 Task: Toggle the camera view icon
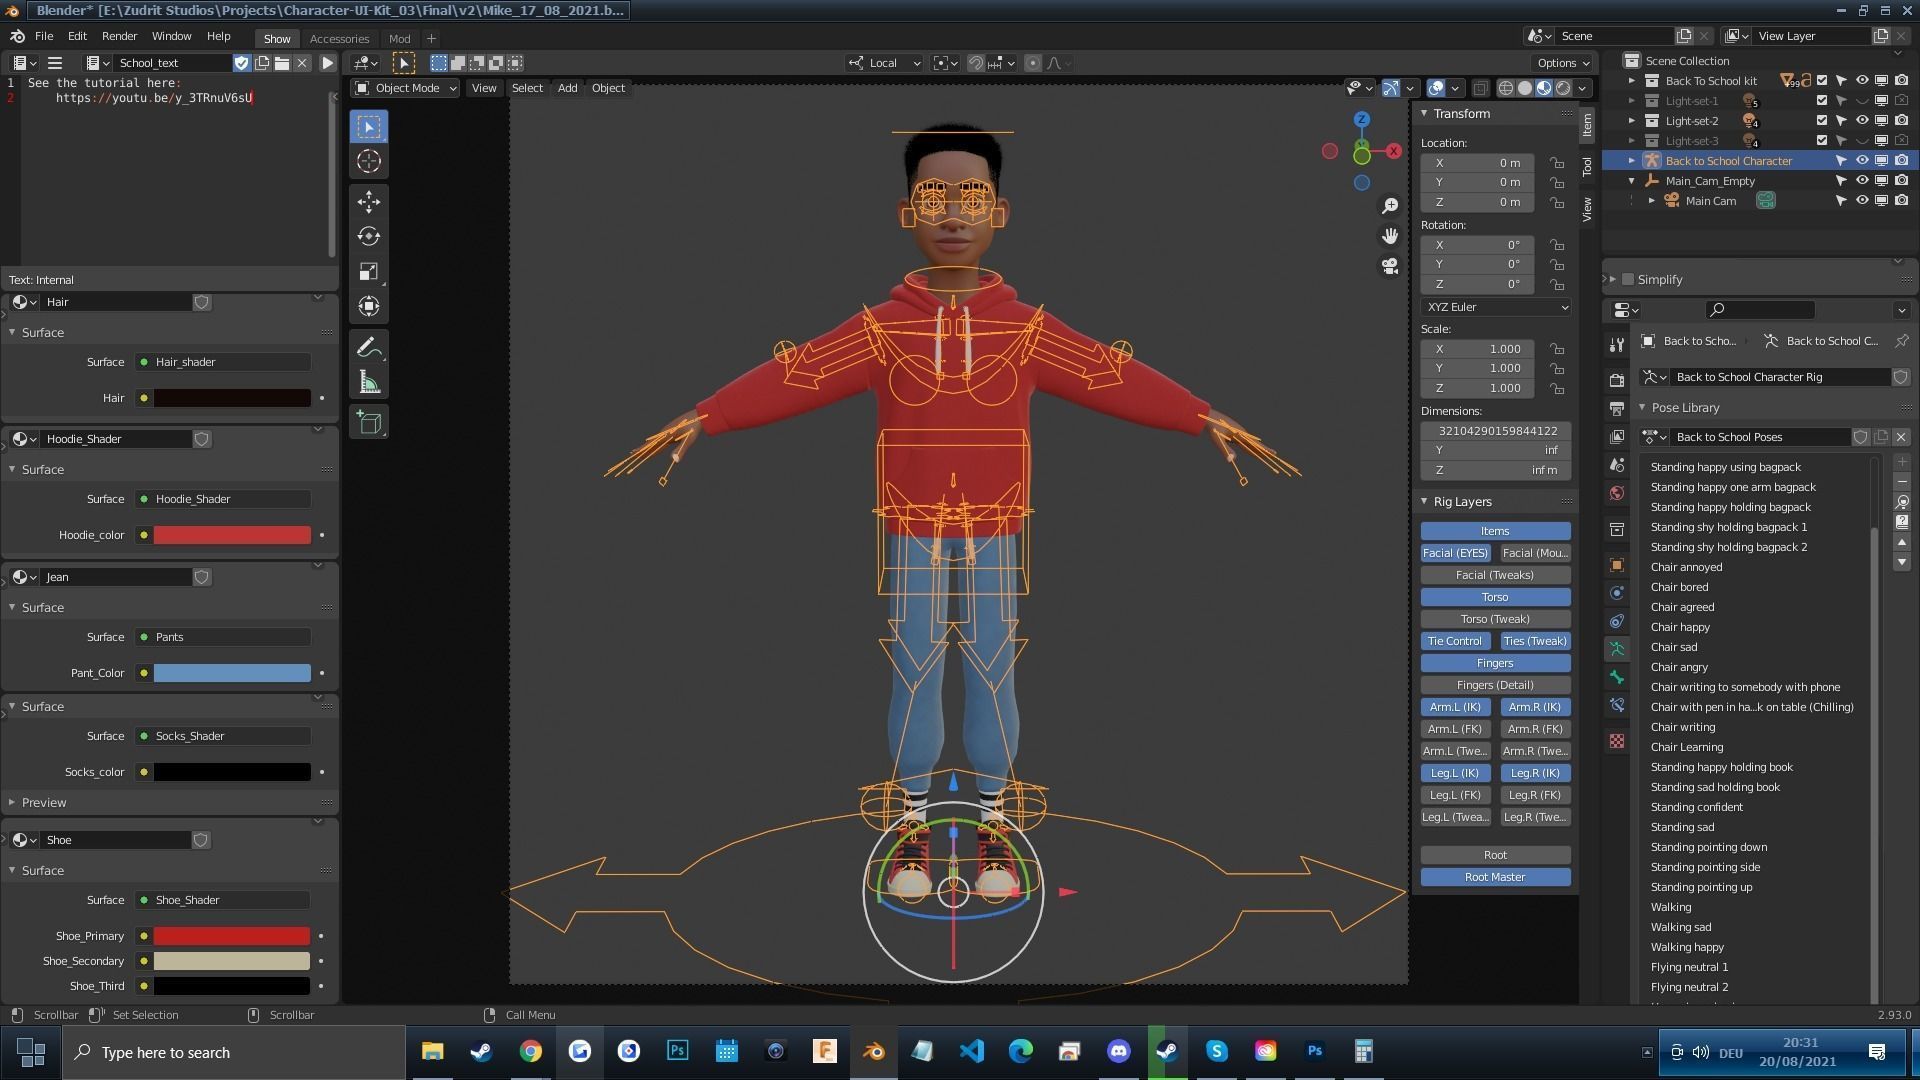click(x=1390, y=266)
